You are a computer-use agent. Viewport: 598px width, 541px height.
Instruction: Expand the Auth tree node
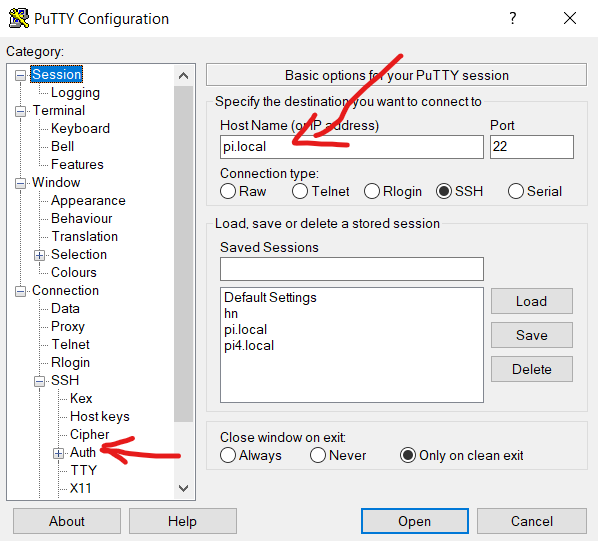58,453
